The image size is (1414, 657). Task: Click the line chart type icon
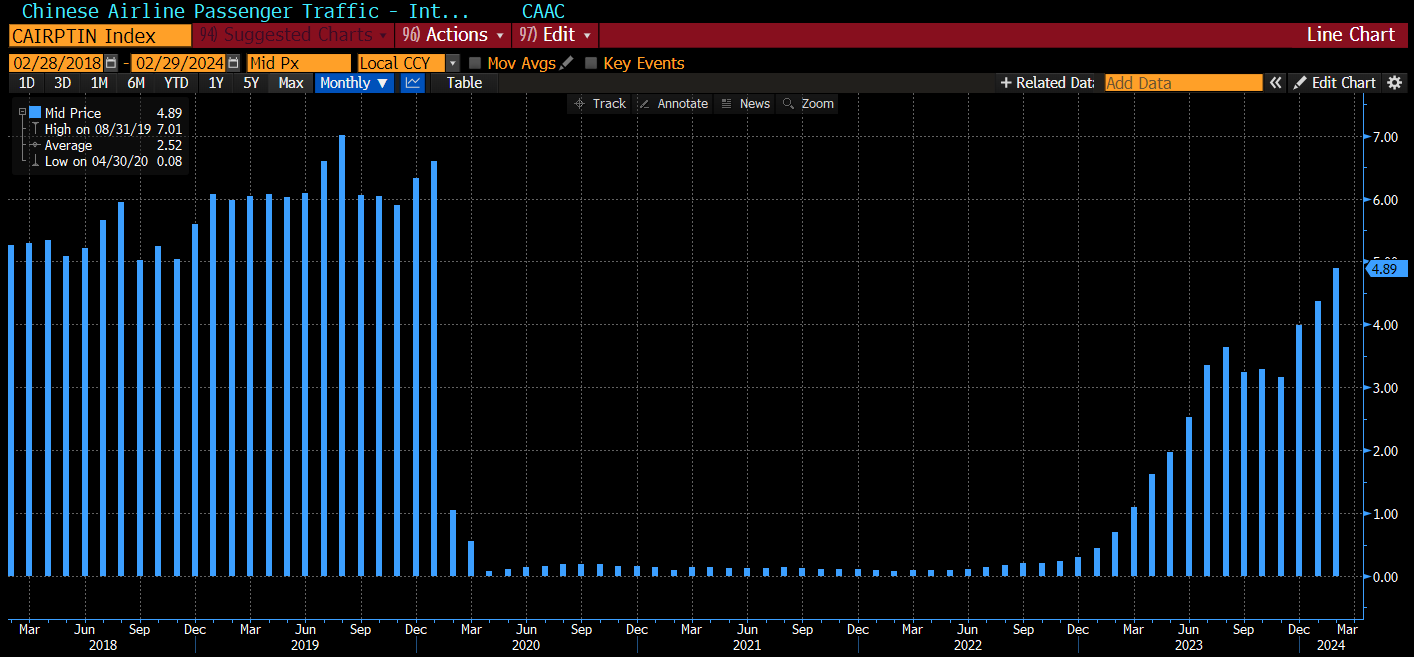(x=412, y=83)
